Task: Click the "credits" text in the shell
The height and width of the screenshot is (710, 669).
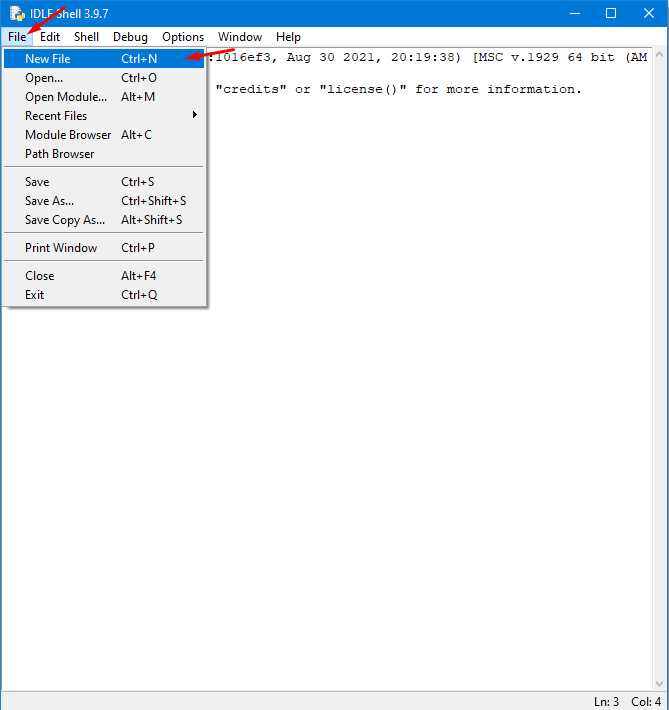Action: pyautogui.click(x=251, y=89)
